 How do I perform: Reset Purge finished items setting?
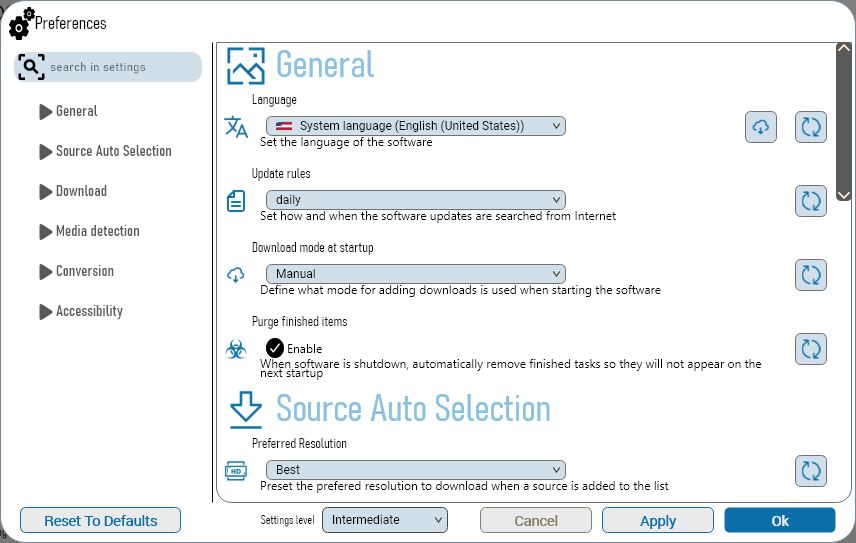pyautogui.click(x=811, y=349)
